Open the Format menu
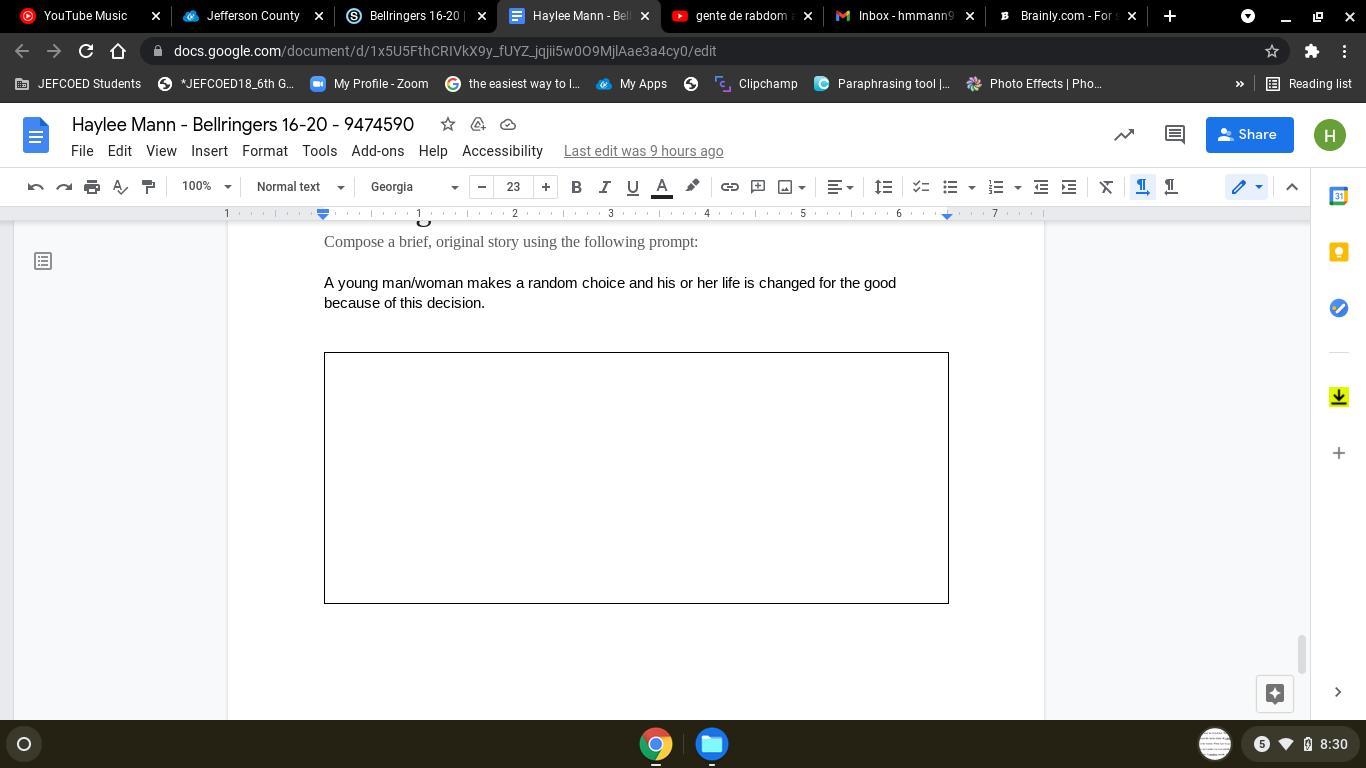This screenshot has width=1366, height=768. 265,151
